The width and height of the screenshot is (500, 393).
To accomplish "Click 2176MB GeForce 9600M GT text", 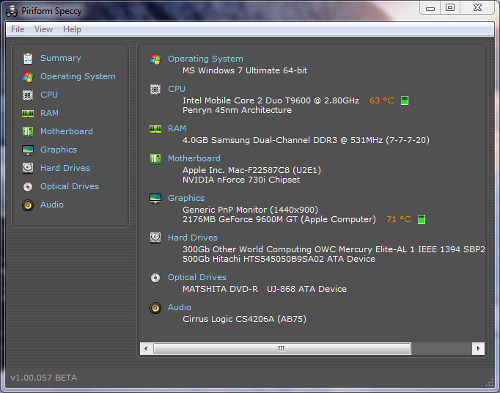I will pos(279,219).
